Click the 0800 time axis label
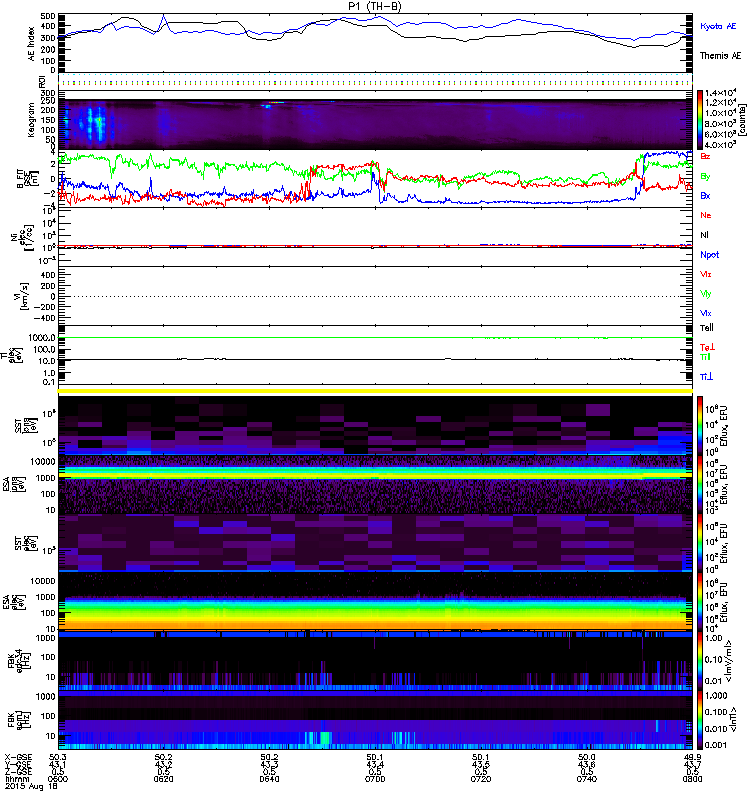Screen dimensions: 750x800 coord(692,779)
